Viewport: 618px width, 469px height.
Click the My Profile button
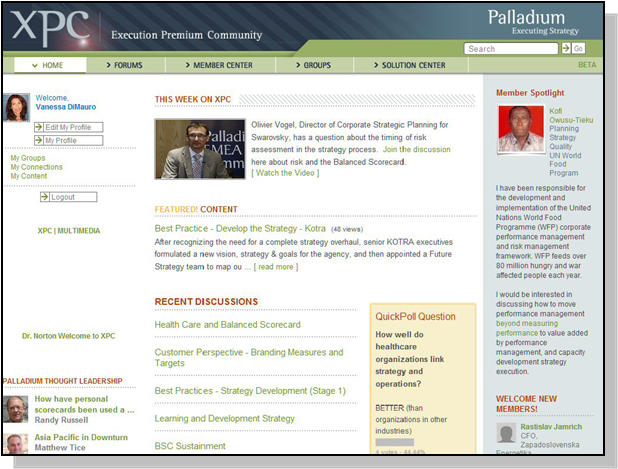click(x=69, y=140)
